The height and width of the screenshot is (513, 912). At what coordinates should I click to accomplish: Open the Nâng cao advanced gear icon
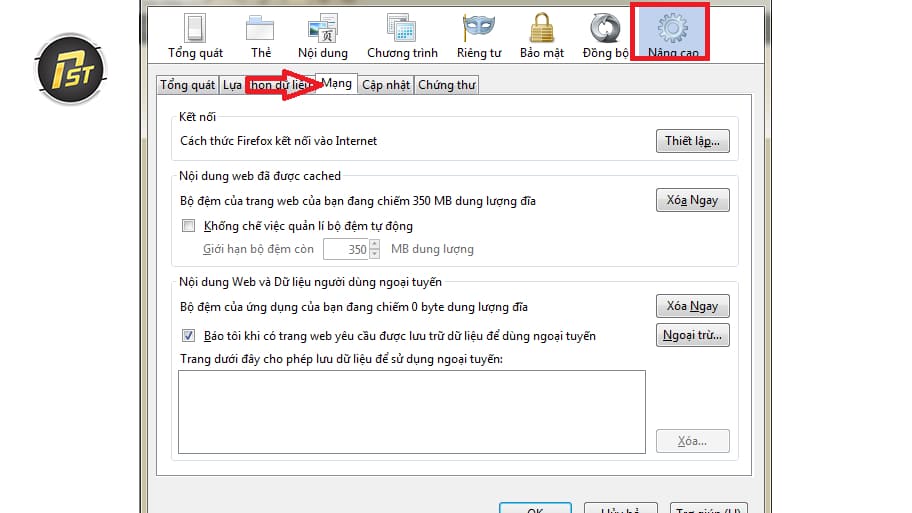click(x=672, y=34)
